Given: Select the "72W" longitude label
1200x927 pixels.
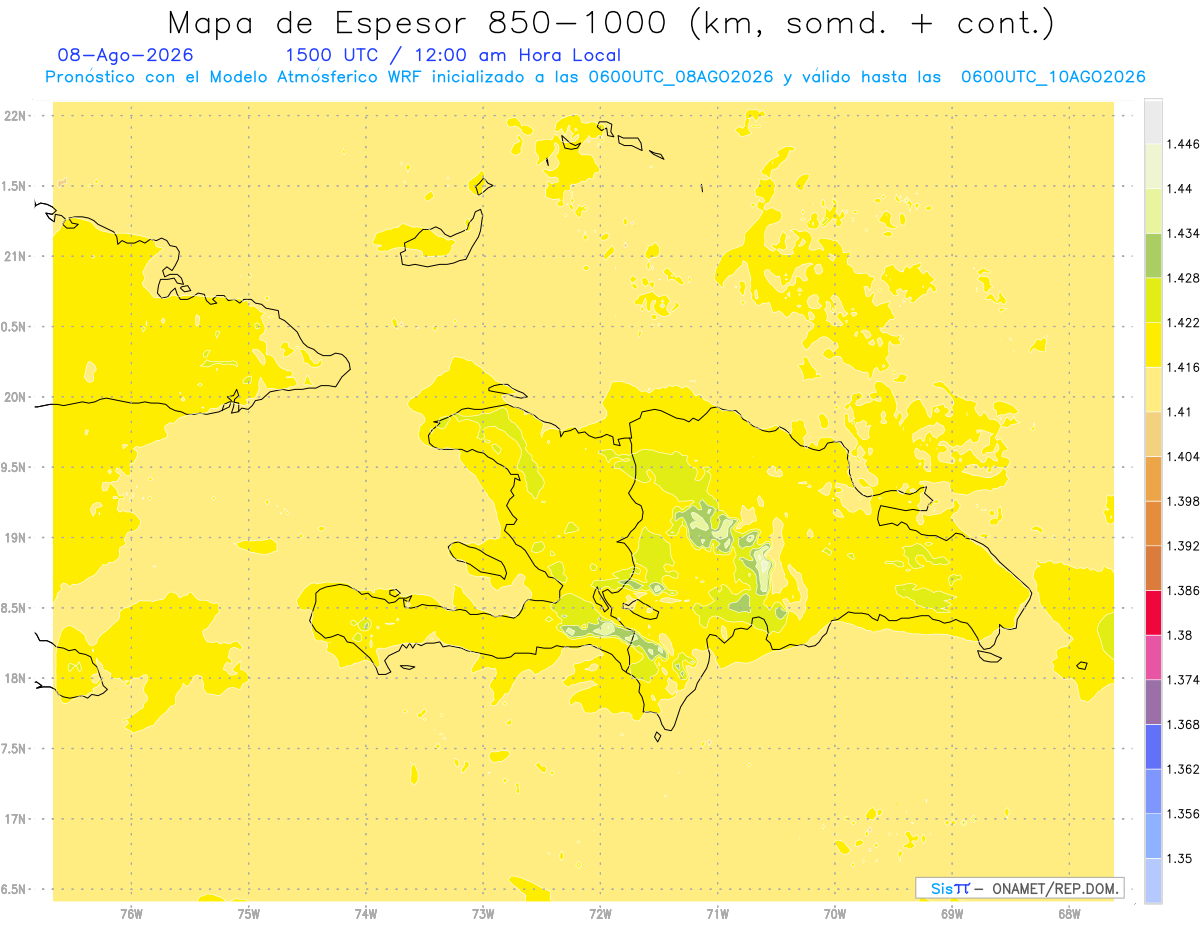Looking at the screenshot, I should click(600, 914).
